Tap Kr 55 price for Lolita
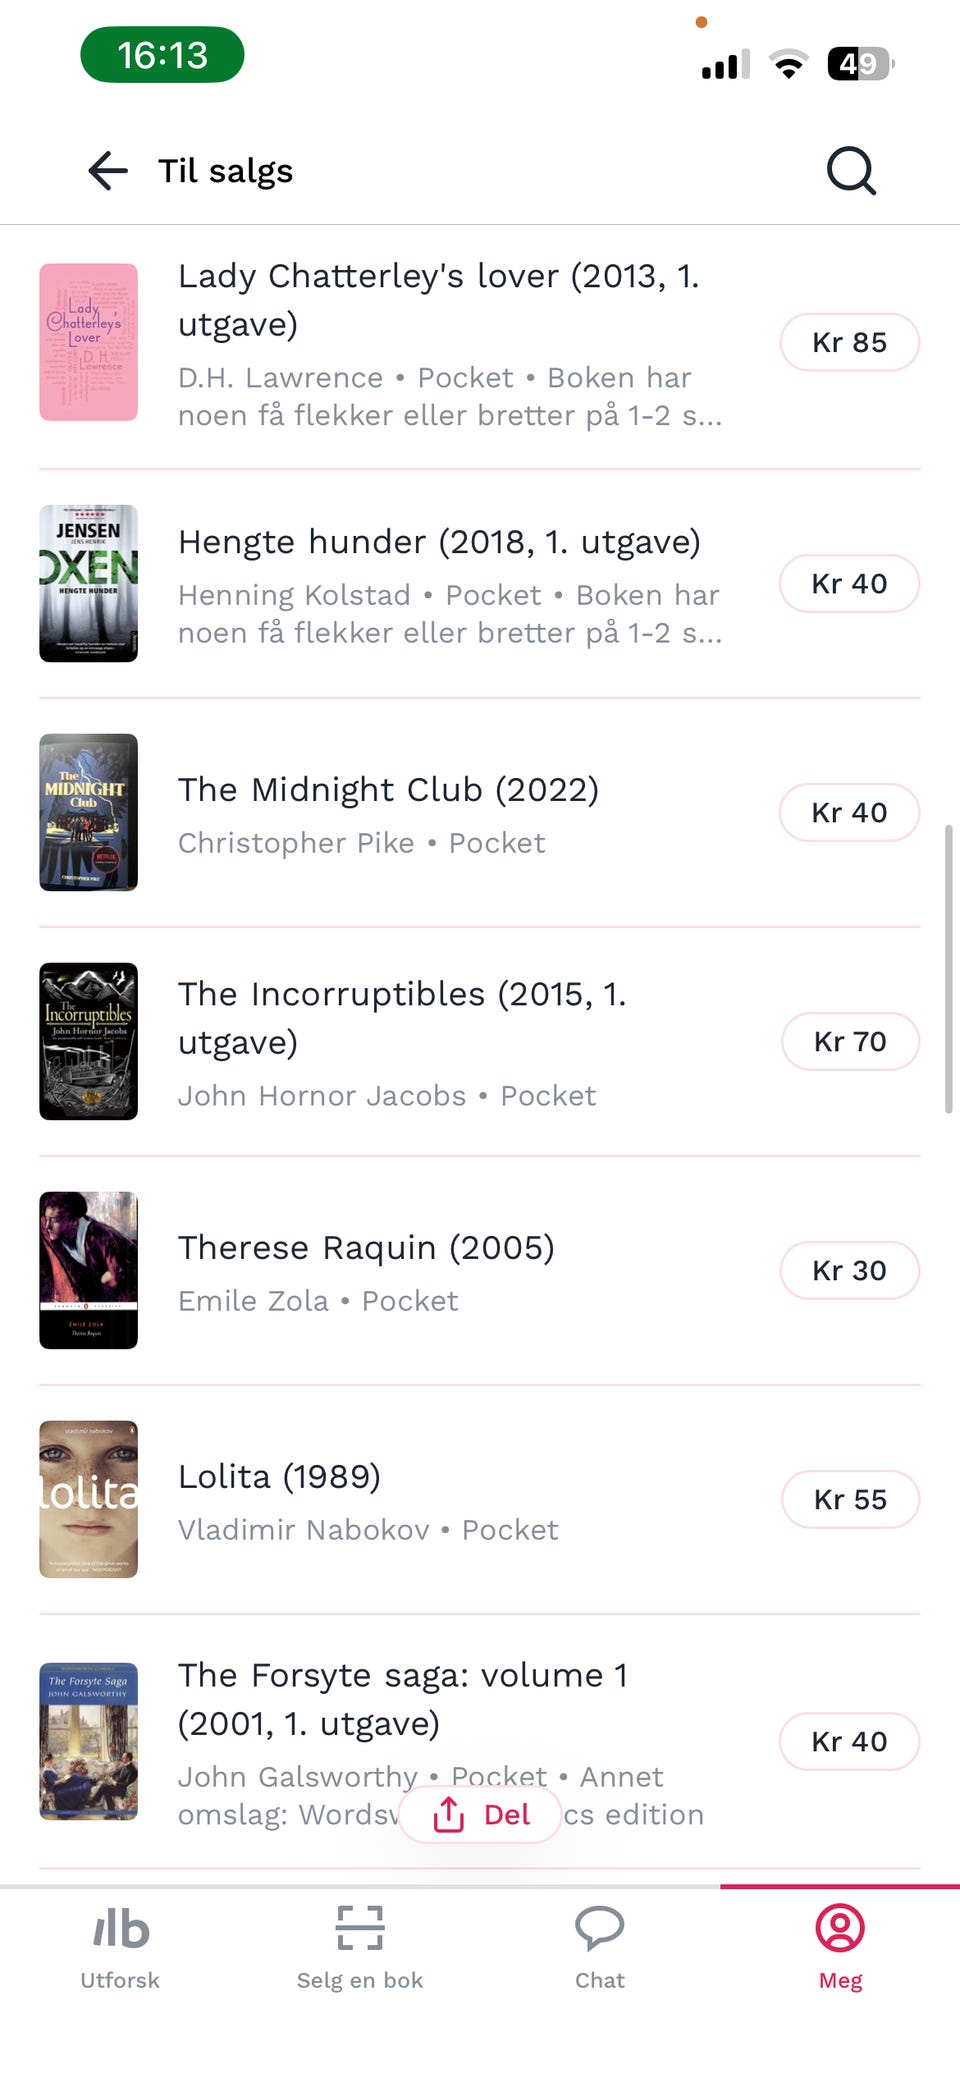This screenshot has height=2078, width=960. pyautogui.click(x=849, y=1499)
